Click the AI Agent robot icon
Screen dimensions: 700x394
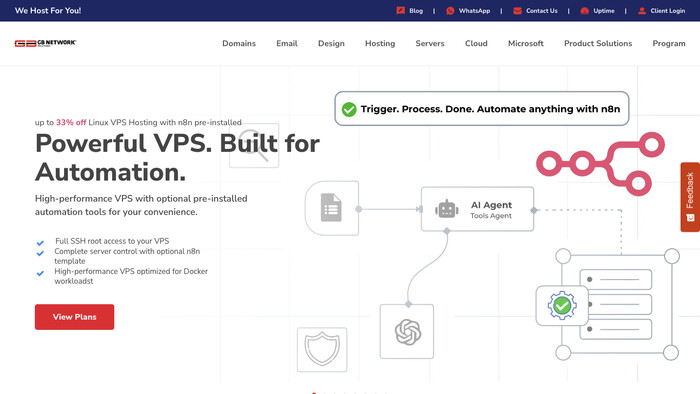pos(447,209)
